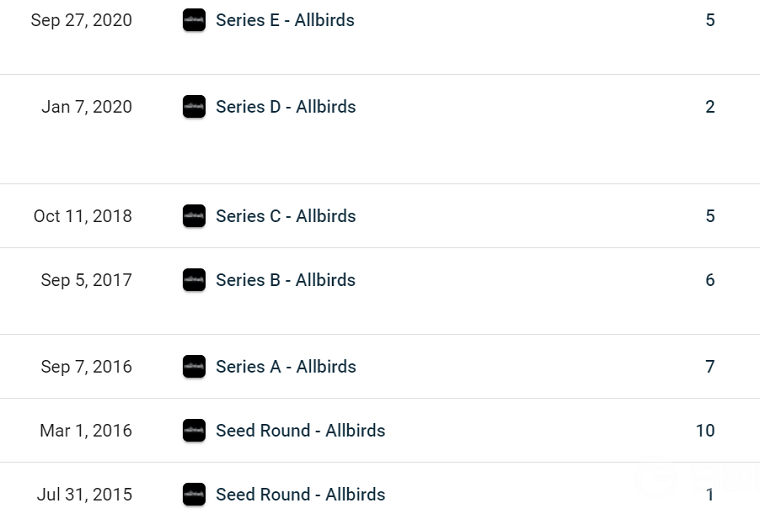The image size is (760, 519).
Task: Open Series D - Allbirds funding round
Action: point(285,107)
